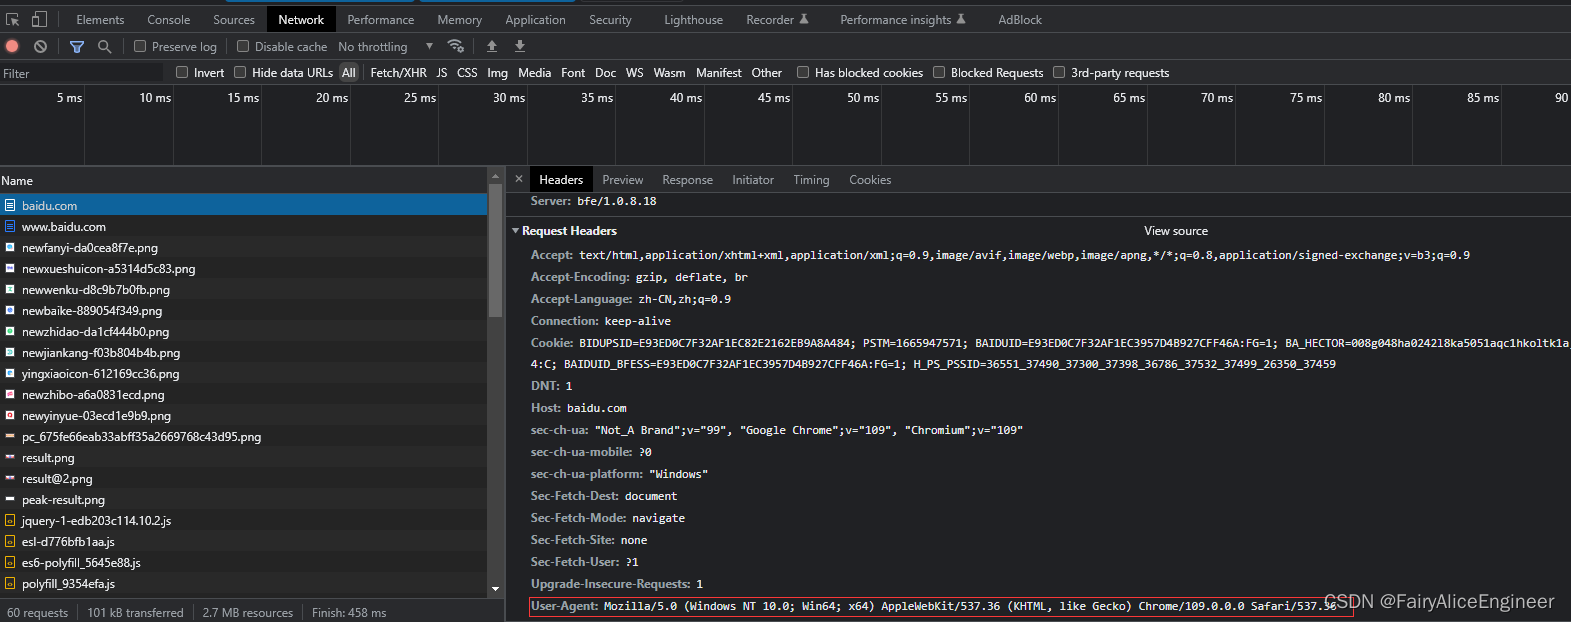Select newyinyue-03ecd1e9b9.png request

[243, 415]
